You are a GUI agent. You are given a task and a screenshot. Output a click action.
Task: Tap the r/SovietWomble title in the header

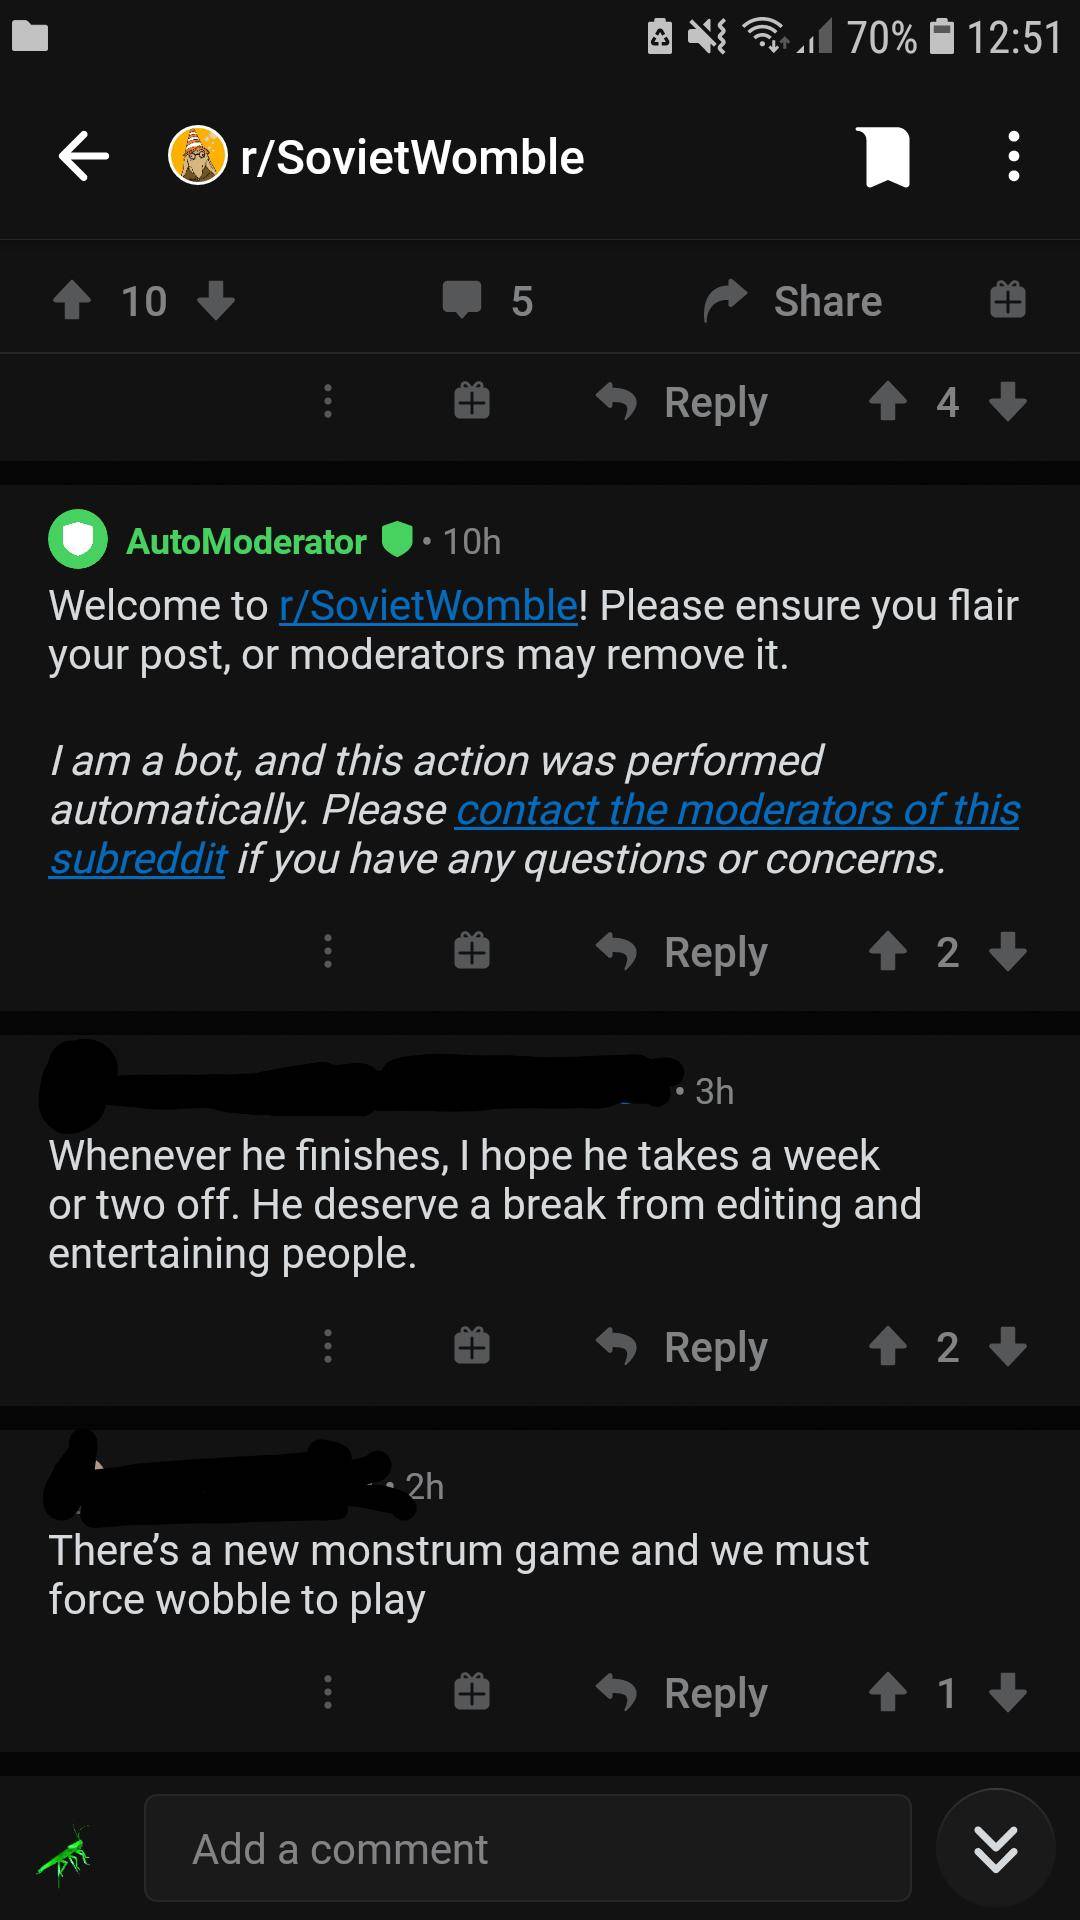pyautogui.click(x=412, y=157)
